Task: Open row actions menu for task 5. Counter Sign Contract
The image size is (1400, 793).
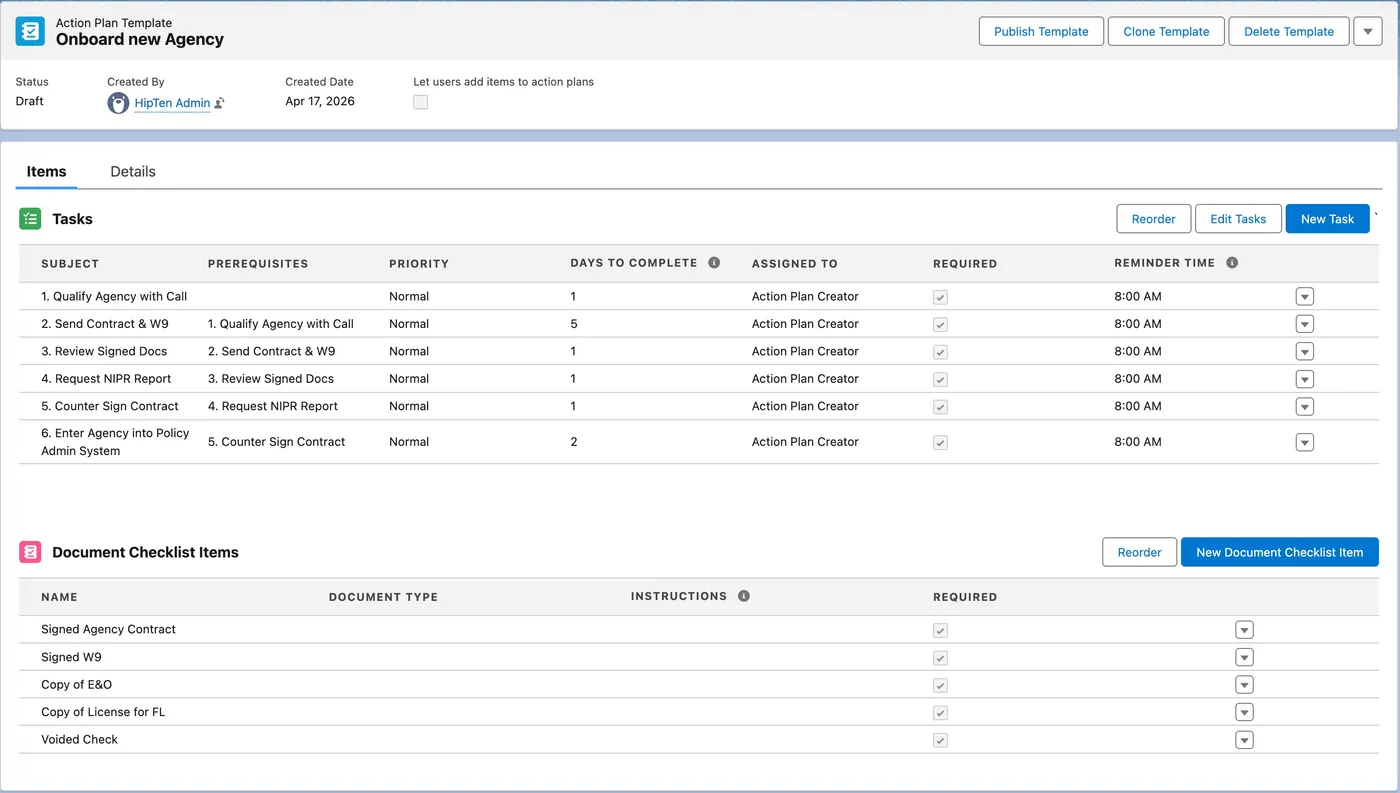Action: pos(1304,406)
